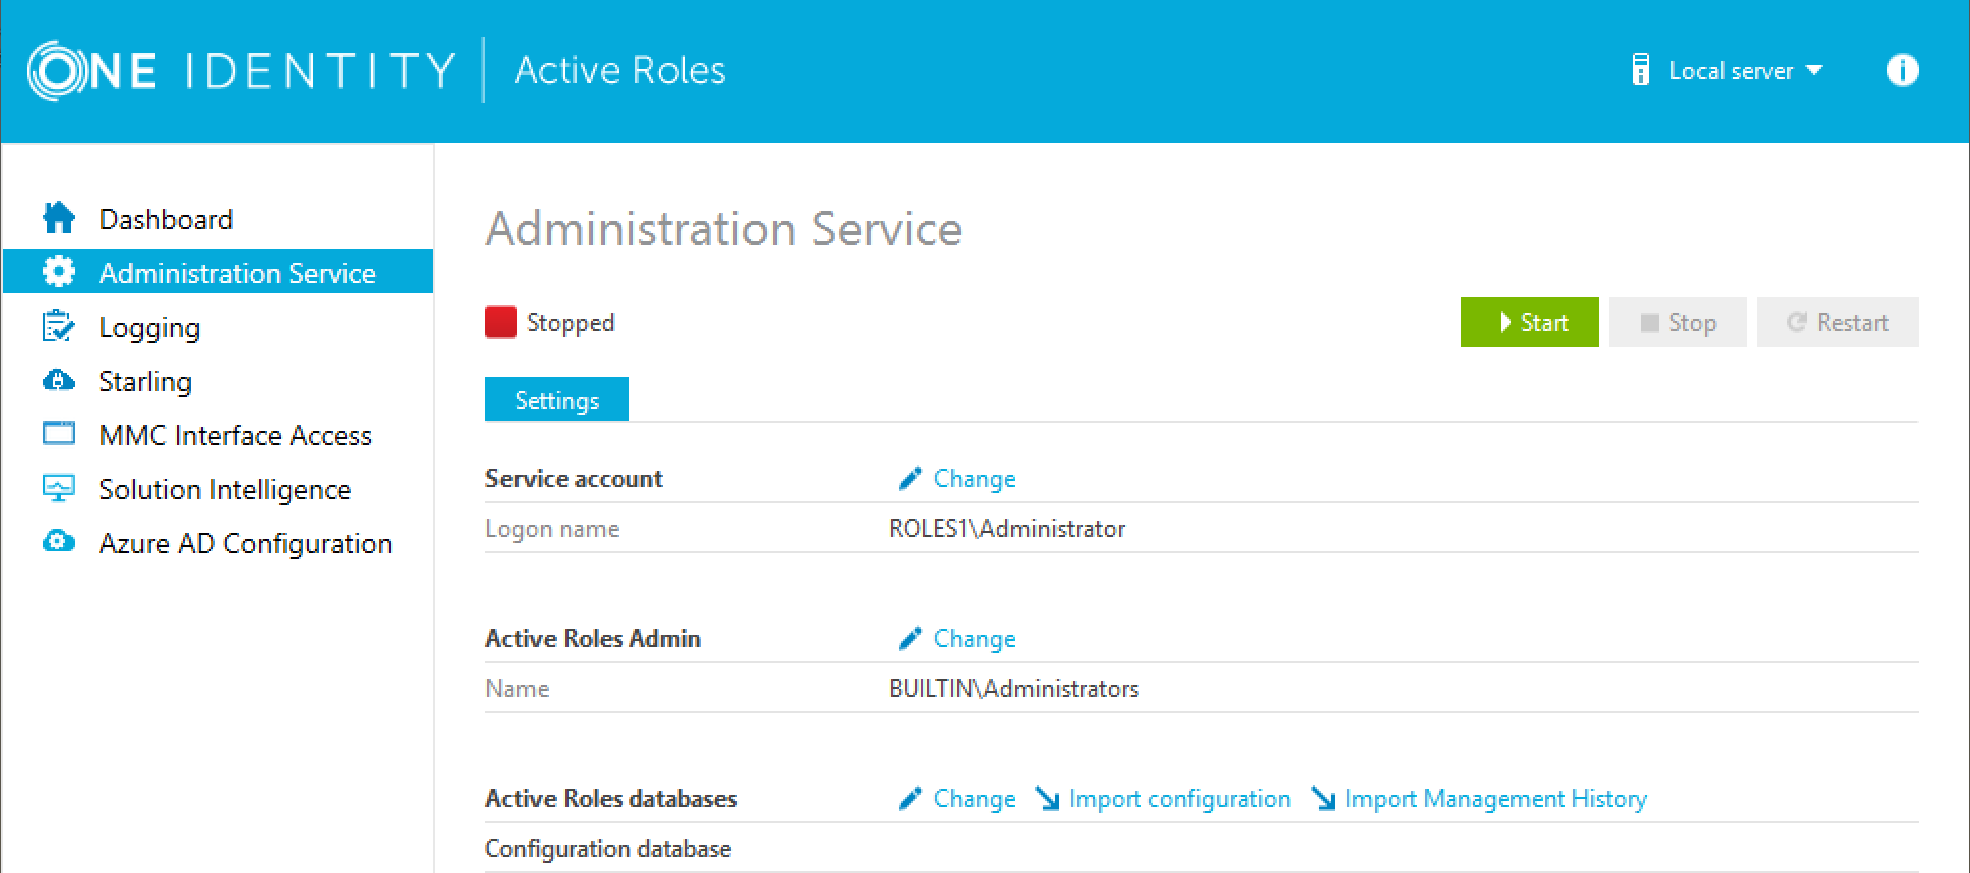Click the Logging checklist icon
Image resolution: width=1970 pixels, height=873 pixels.
[x=59, y=325]
